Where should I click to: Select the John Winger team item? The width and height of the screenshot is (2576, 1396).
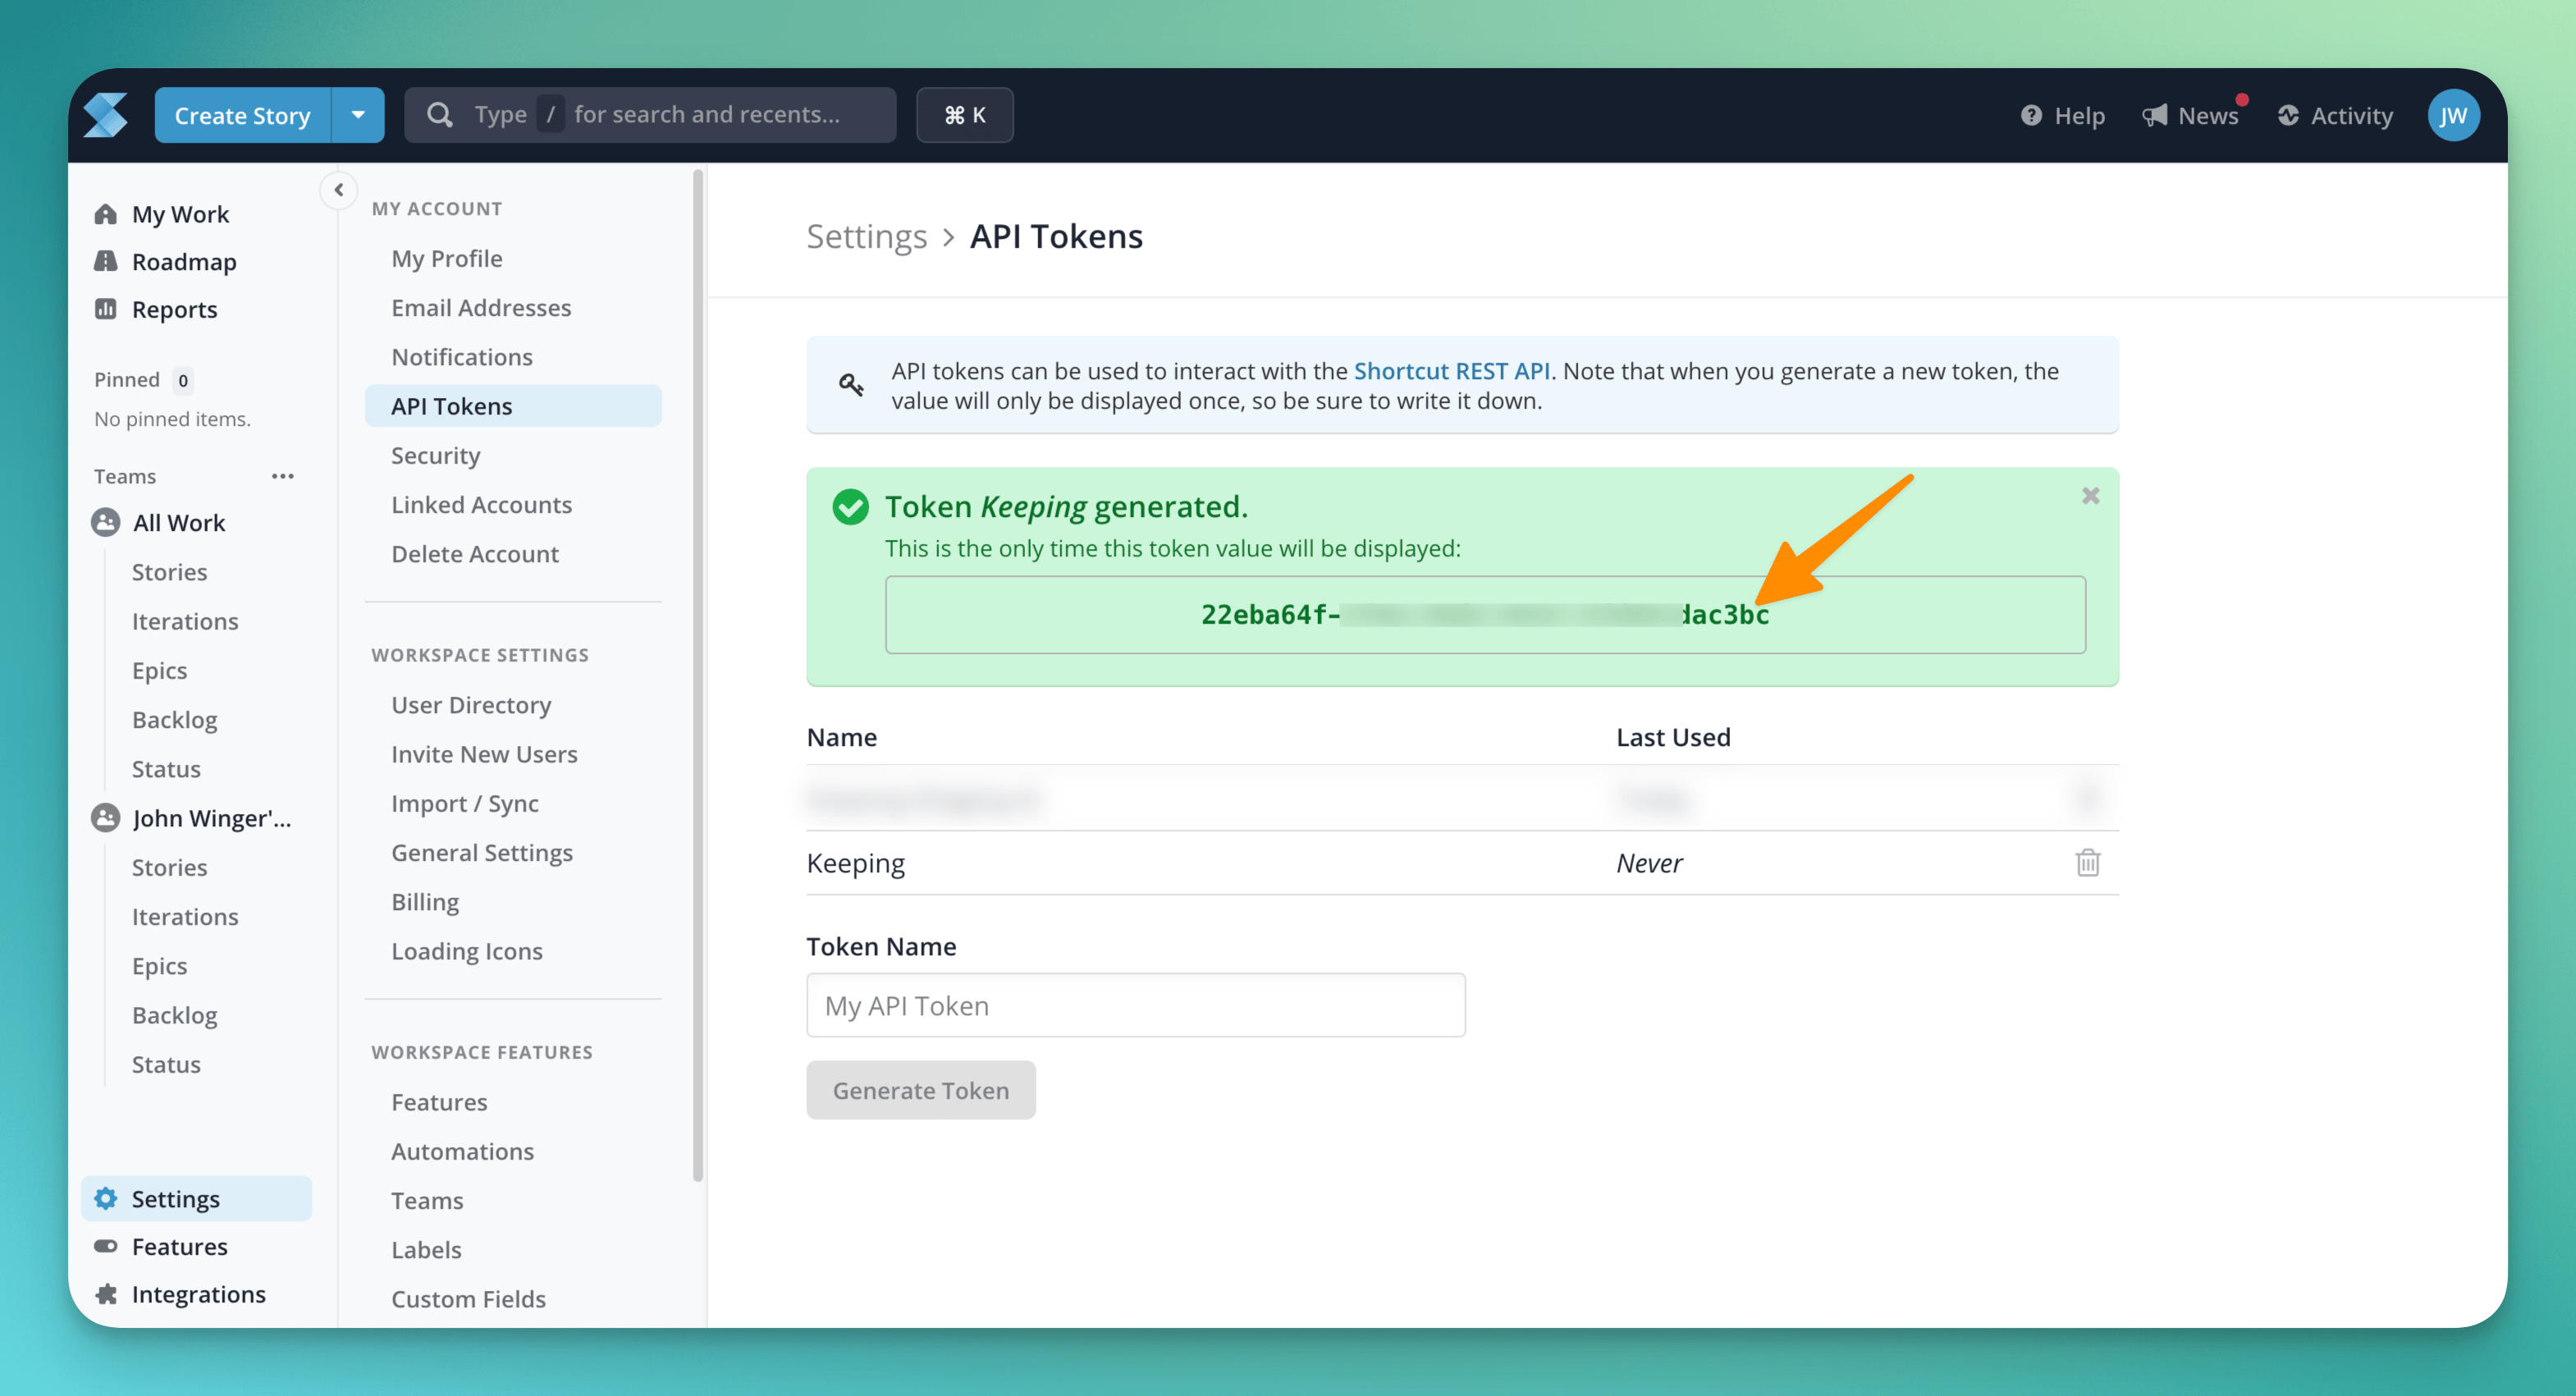[211, 818]
